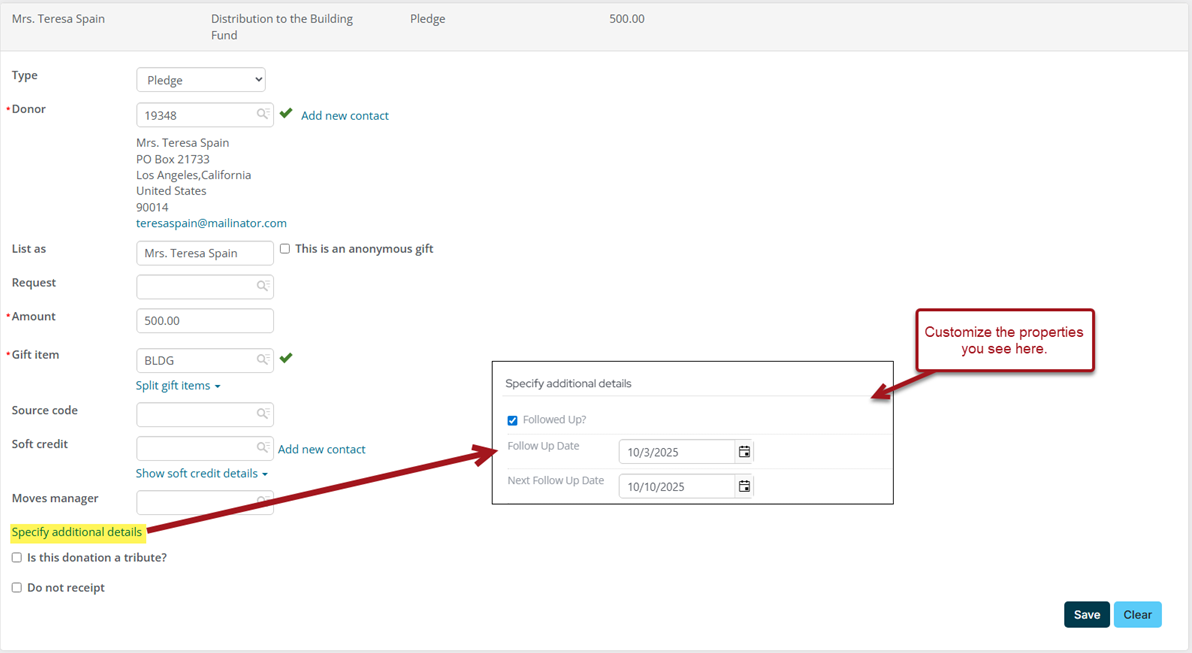This screenshot has width=1192, height=653.
Task: Expand Show soft credit details
Action: coord(201,474)
